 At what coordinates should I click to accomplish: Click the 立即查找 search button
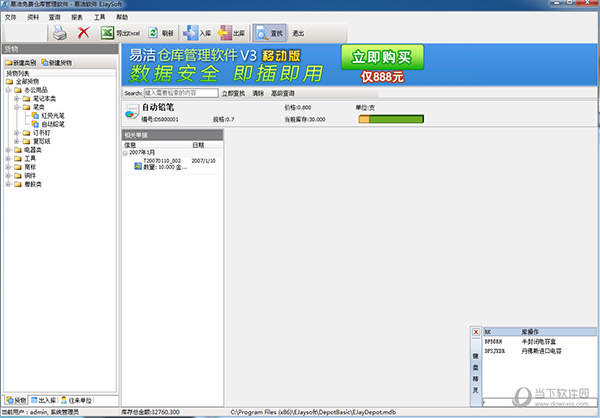click(x=233, y=93)
